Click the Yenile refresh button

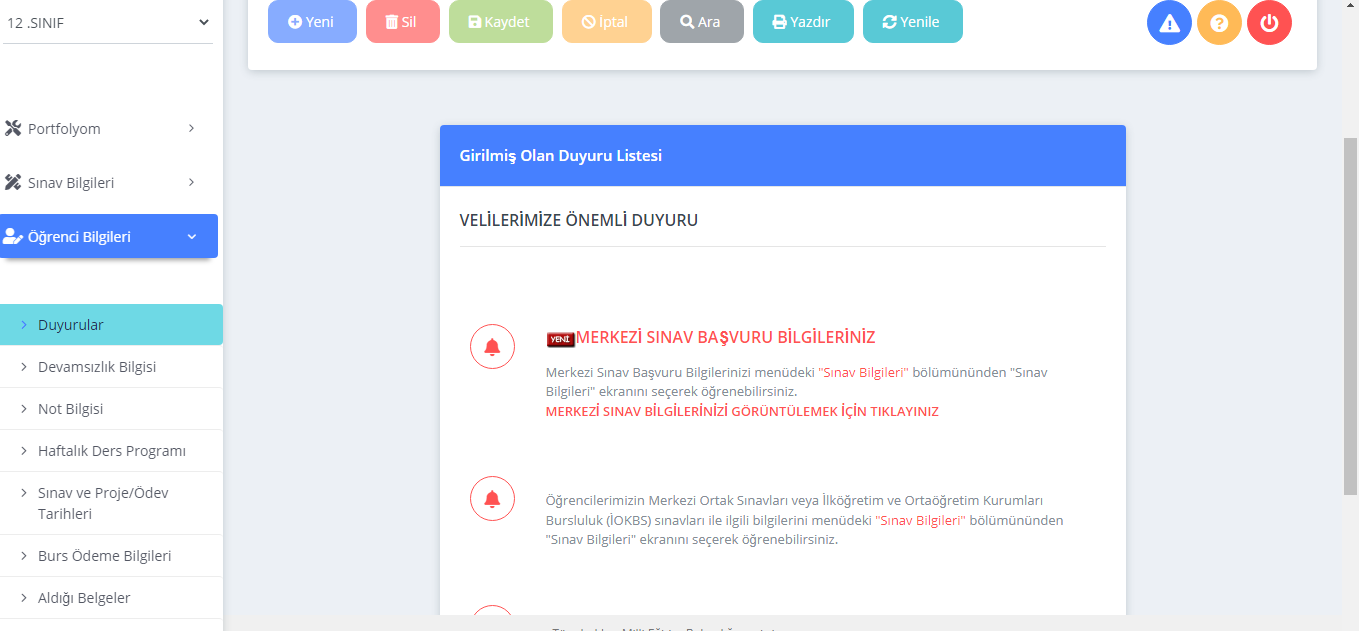(x=912, y=22)
